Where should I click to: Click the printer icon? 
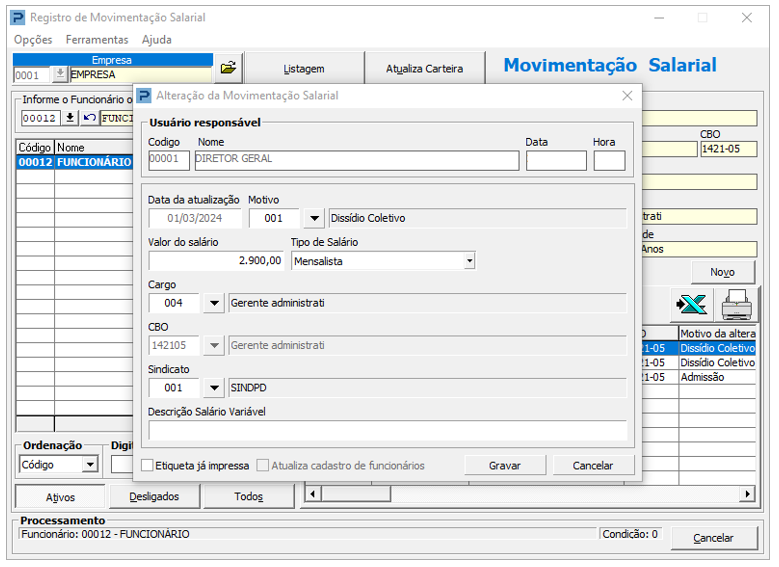coord(736,304)
